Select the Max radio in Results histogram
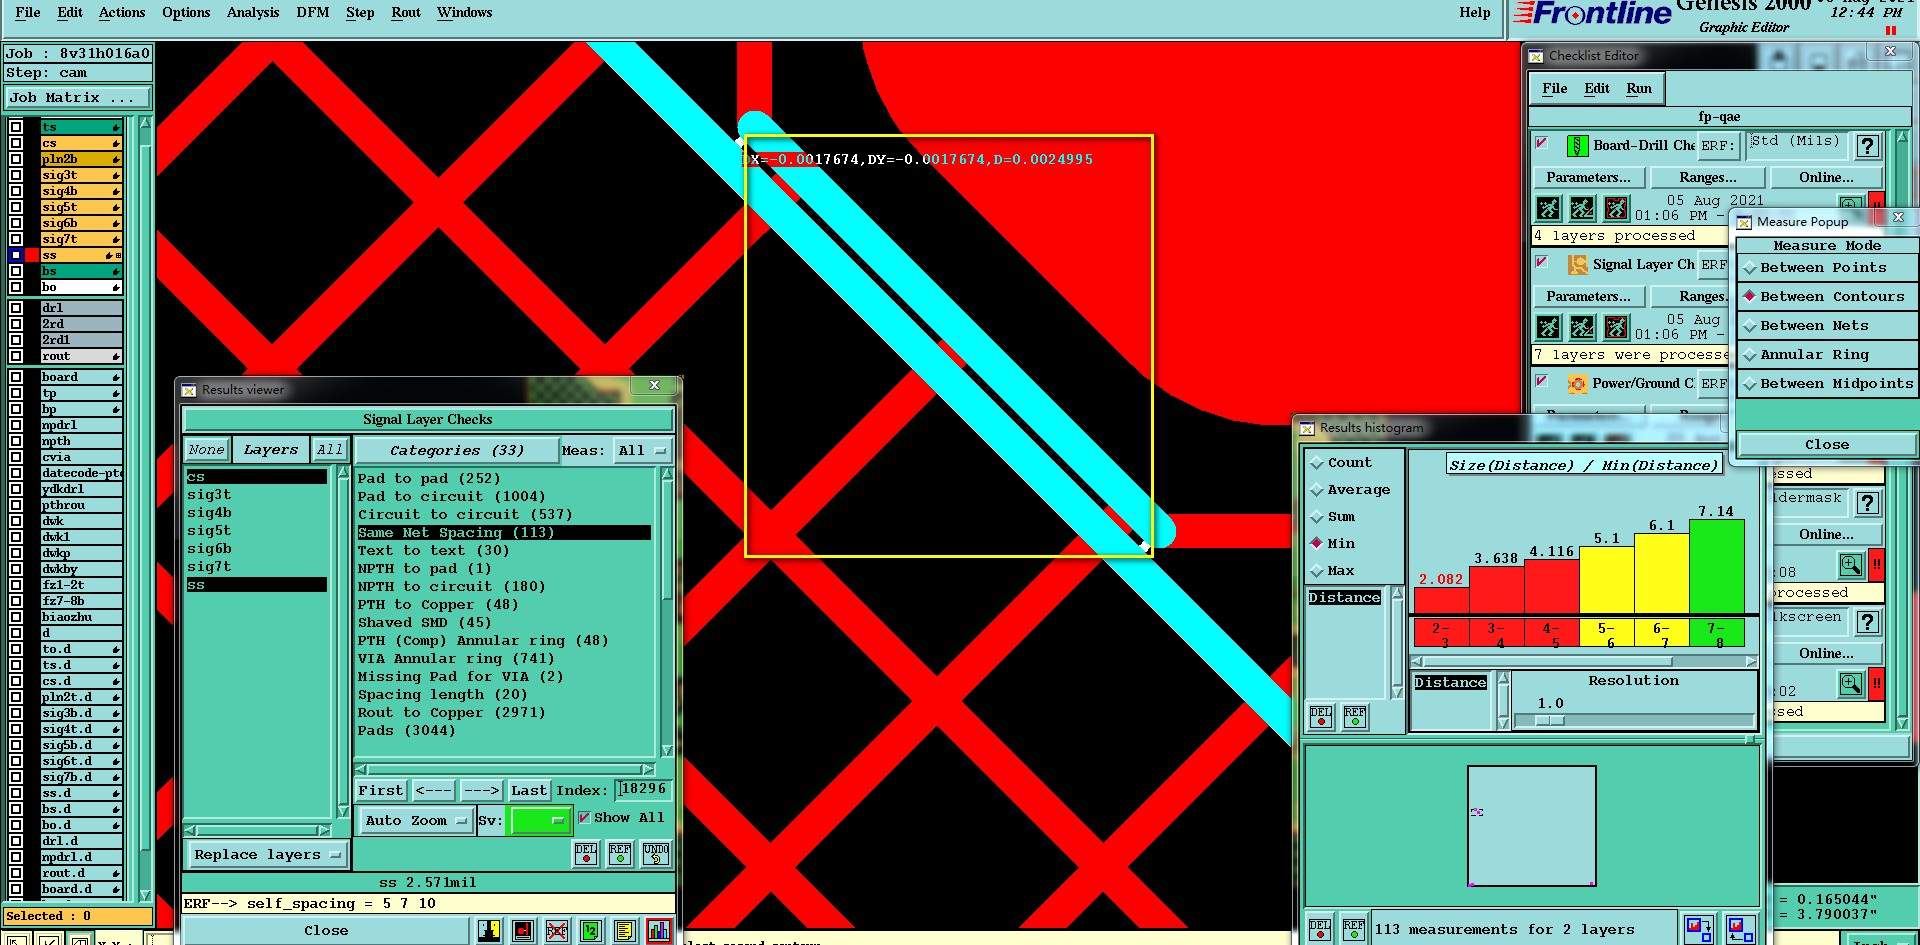Screen dimensions: 1920x945 [1317, 571]
